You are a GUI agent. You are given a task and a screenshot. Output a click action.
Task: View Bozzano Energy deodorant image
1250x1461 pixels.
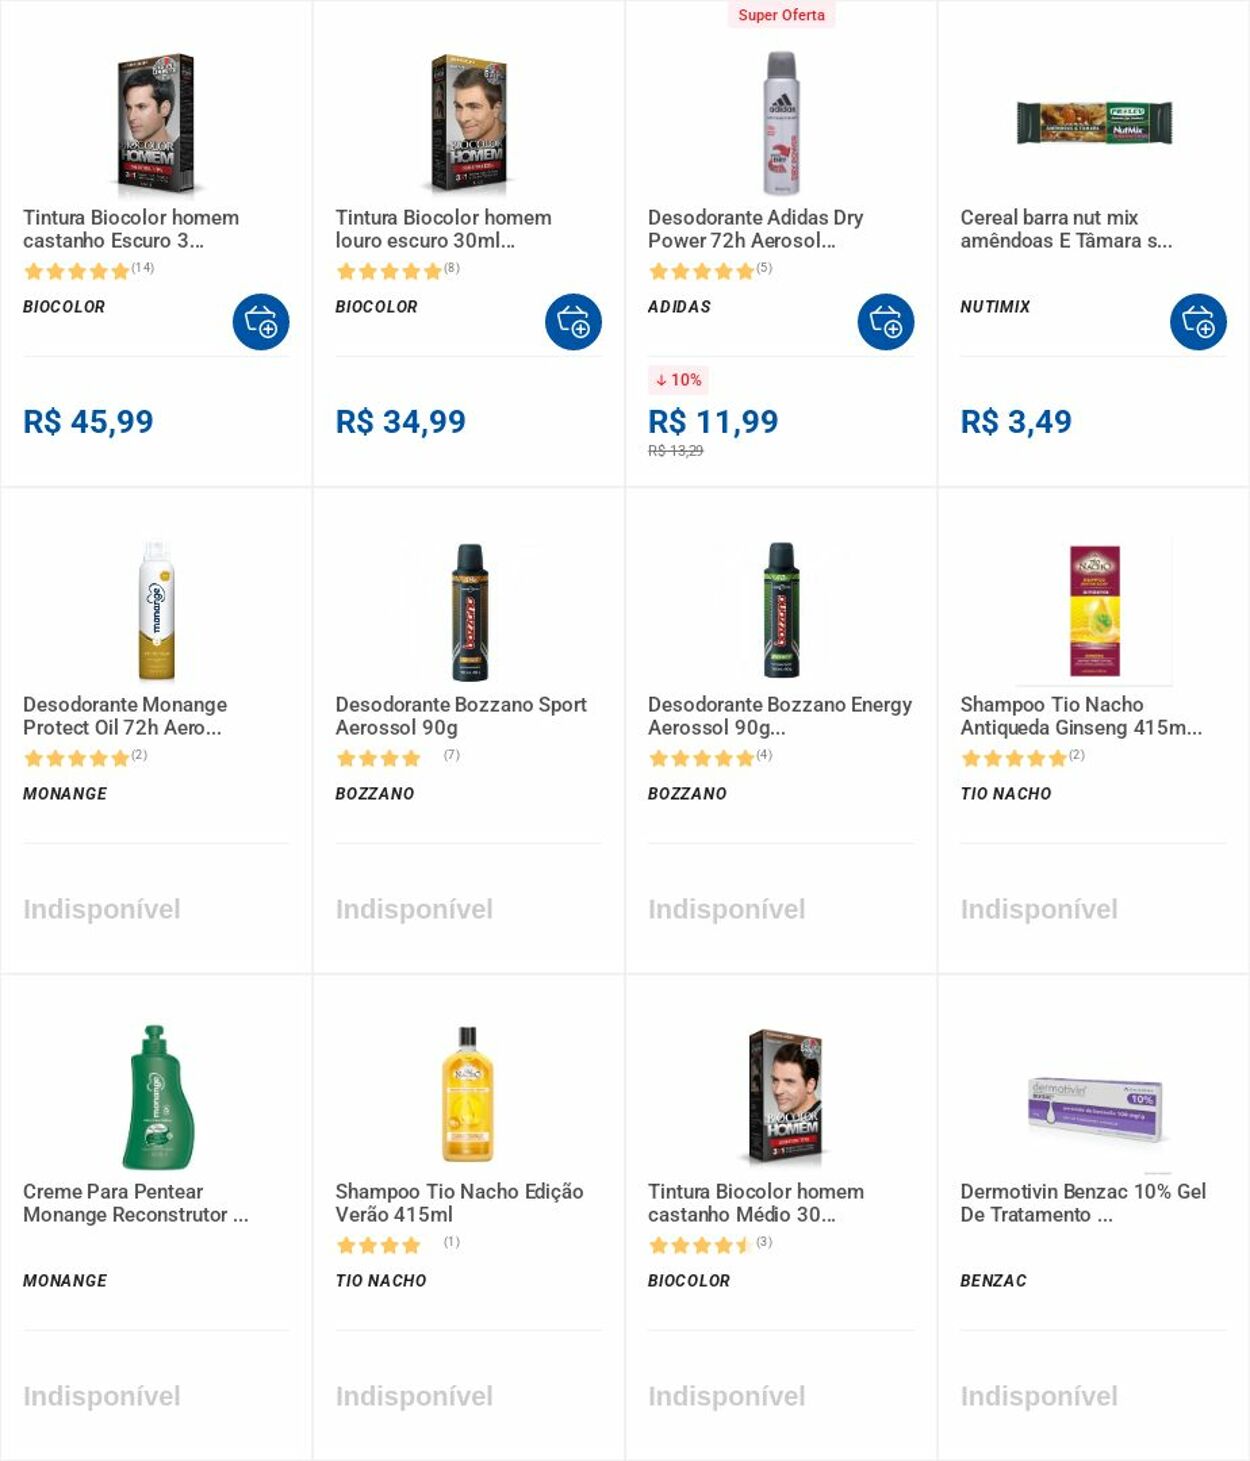coord(782,611)
